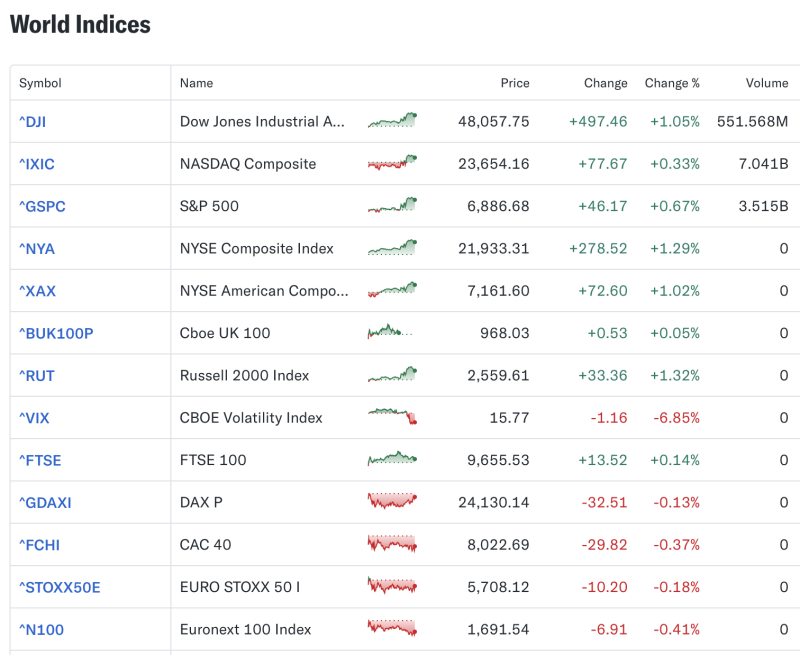Image resolution: width=800 pixels, height=655 pixels.
Task: Open the ^NYA NYSE Composite link
Action: tap(35, 248)
